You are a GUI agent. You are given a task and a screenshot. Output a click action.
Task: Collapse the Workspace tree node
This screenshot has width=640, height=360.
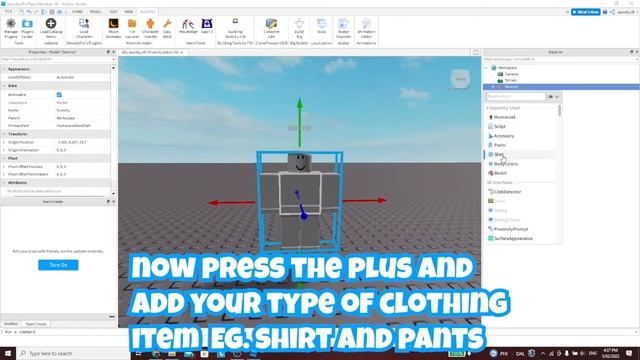[487, 68]
